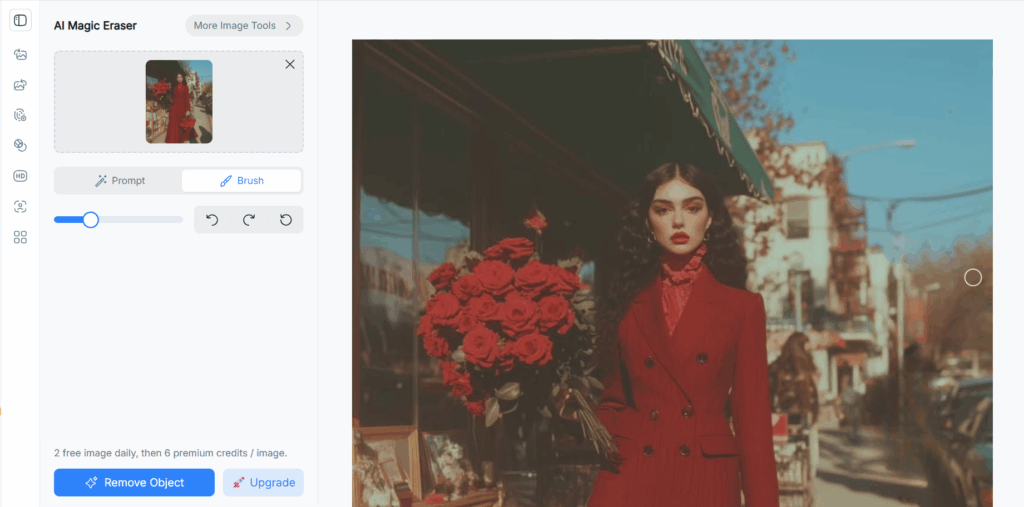This screenshot has height=507, width=1024.
Task: Click the Upgrade button
Action: [x=263, y=482]
